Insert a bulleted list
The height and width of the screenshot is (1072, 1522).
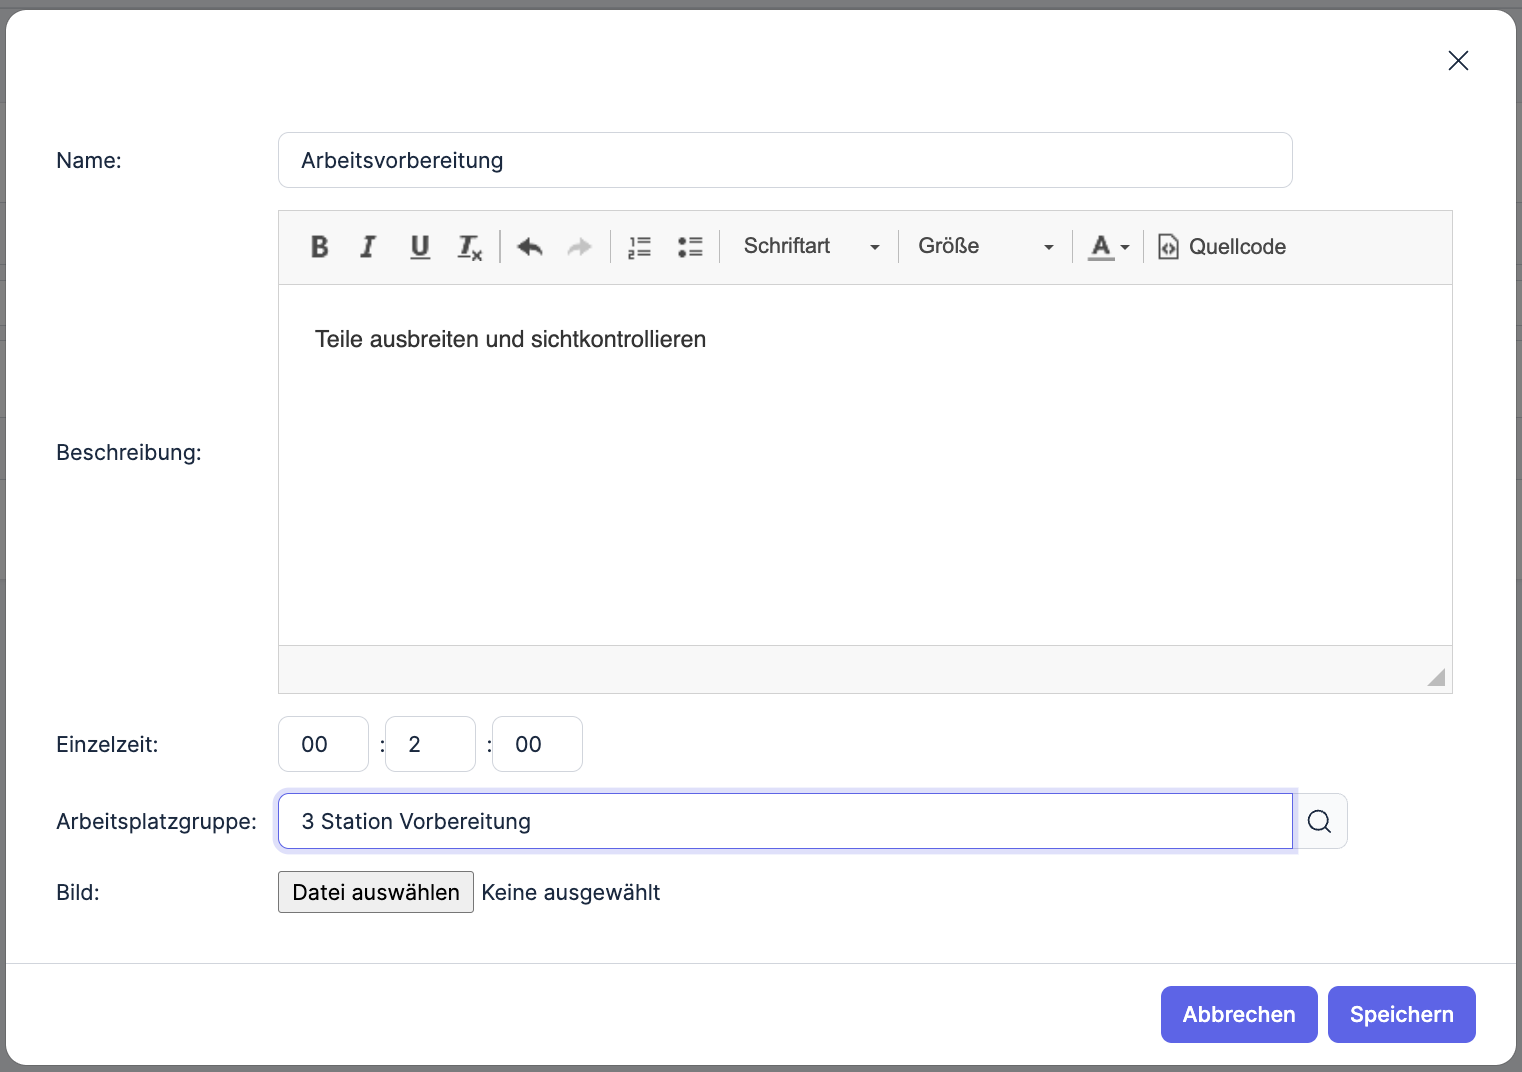(690, 247)
